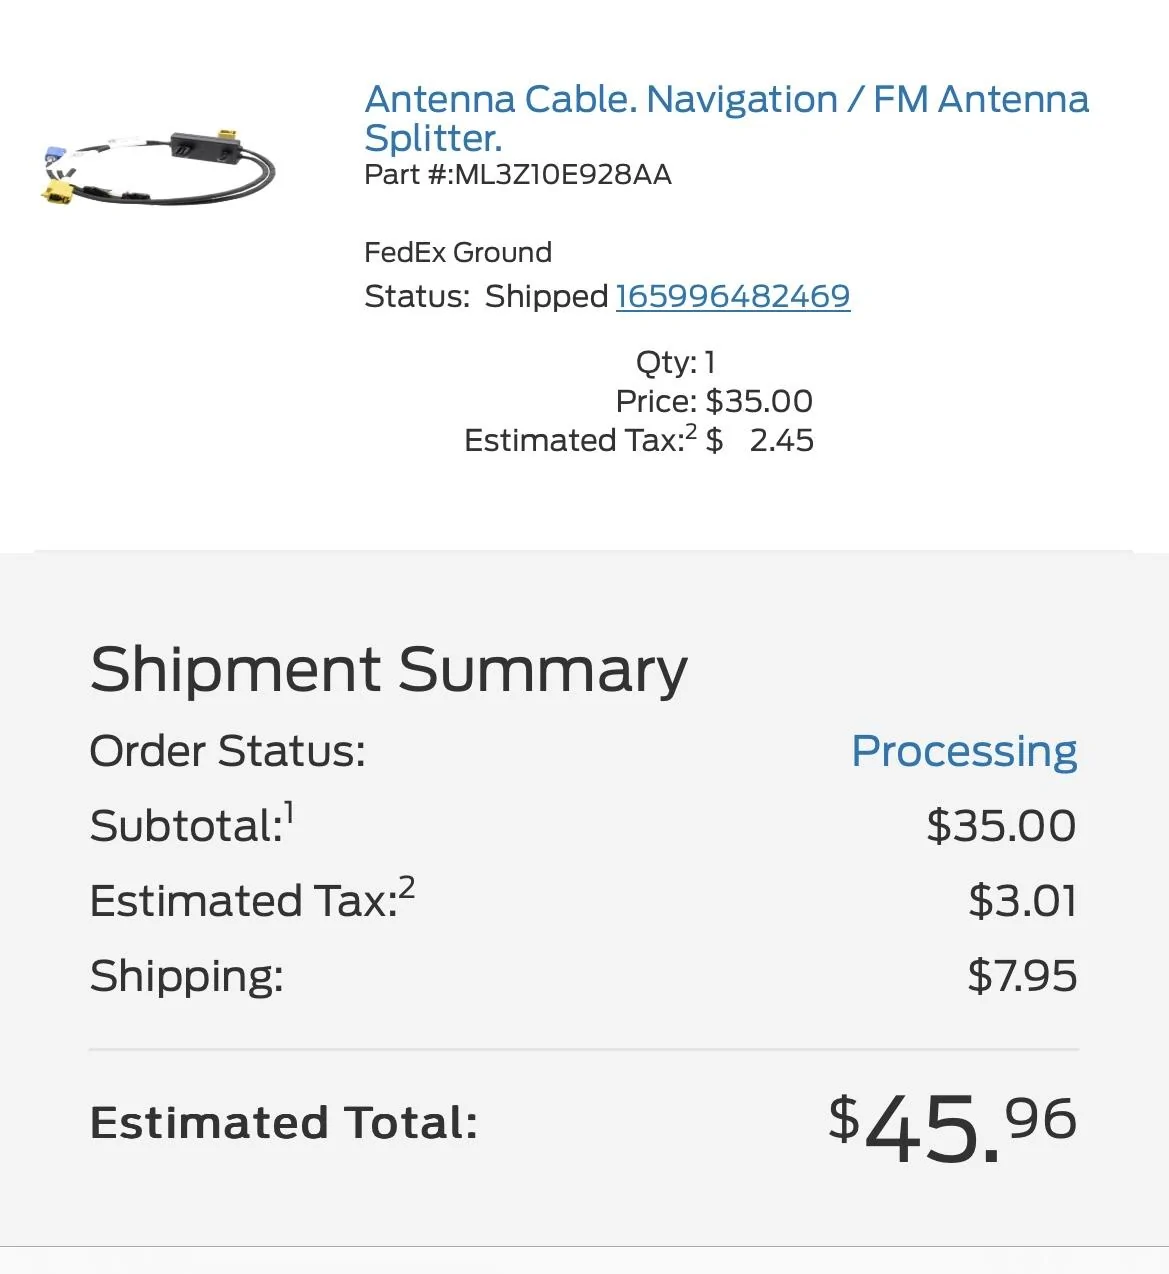
Task: Click the Estimated Tax value $3.01
Action: (x=1022, y=900)
